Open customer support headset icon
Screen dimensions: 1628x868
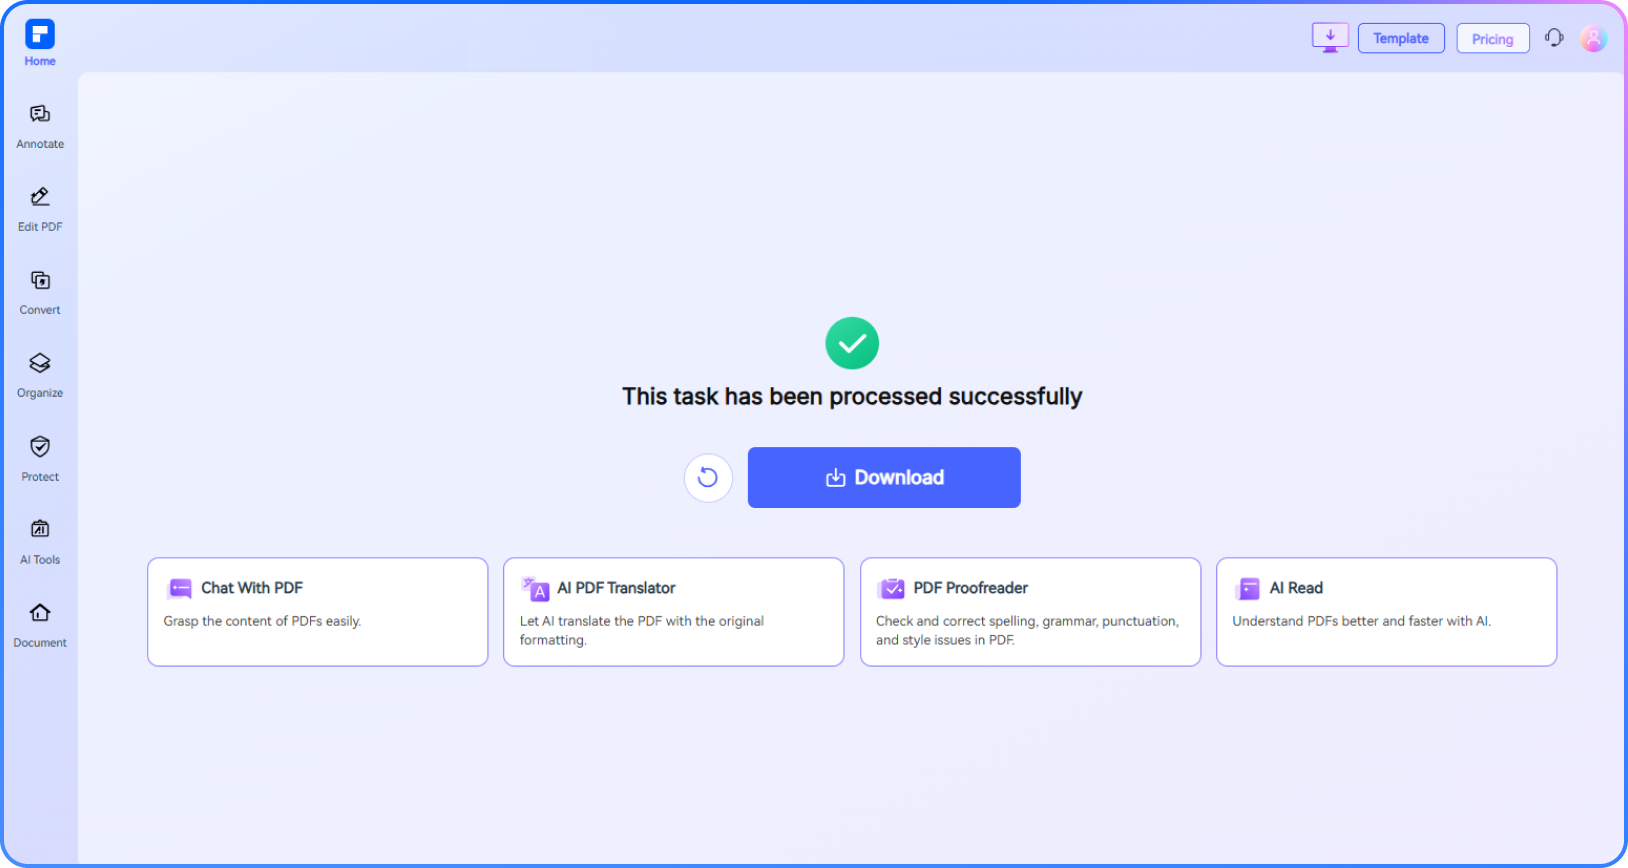coord(1554,38)
